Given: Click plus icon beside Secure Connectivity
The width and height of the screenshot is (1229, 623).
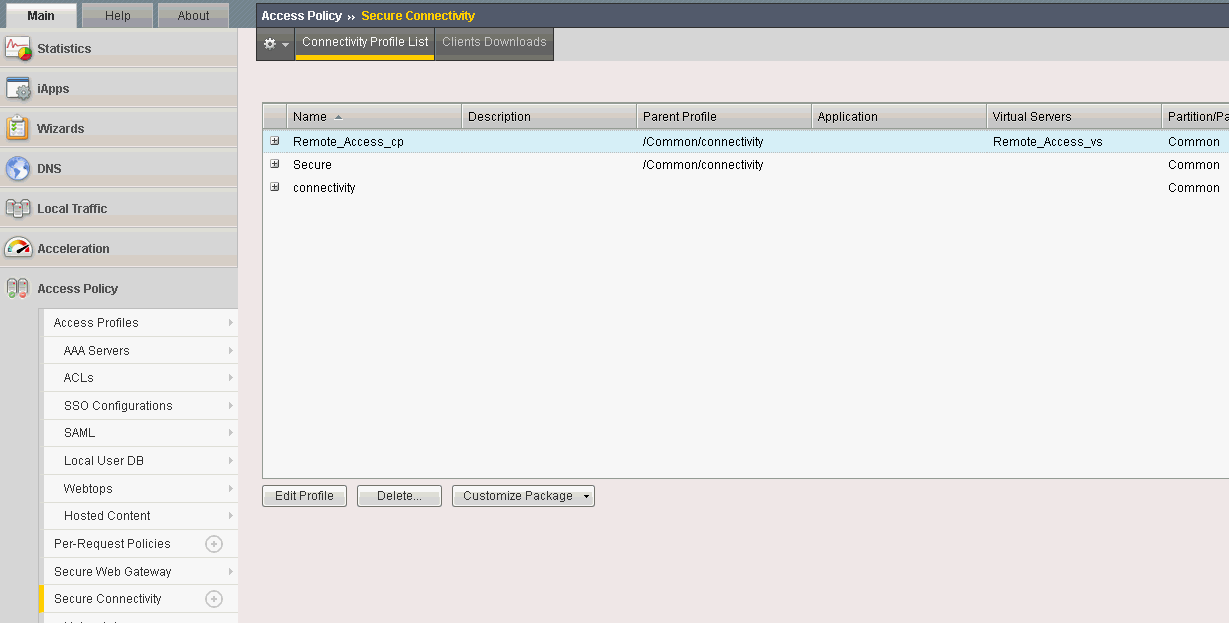Looking at the screenshot, I should (213, 599).
